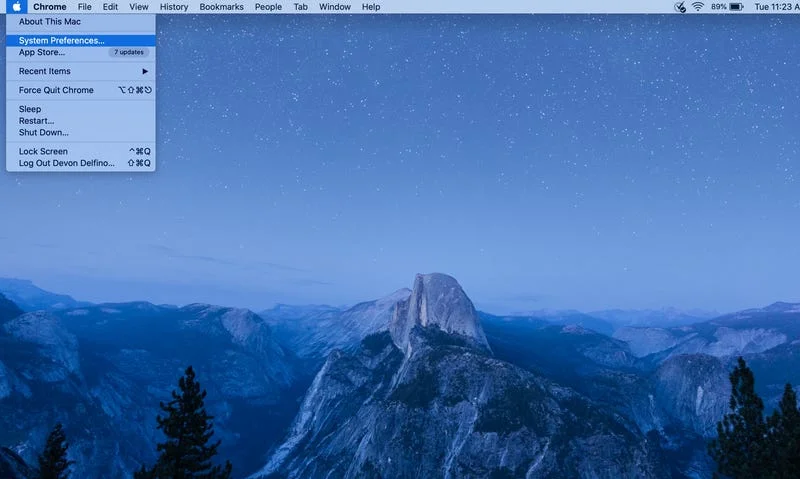Screen dimensions: 800x479
Task: Open the Bookmarks menu
Action: 221,7
